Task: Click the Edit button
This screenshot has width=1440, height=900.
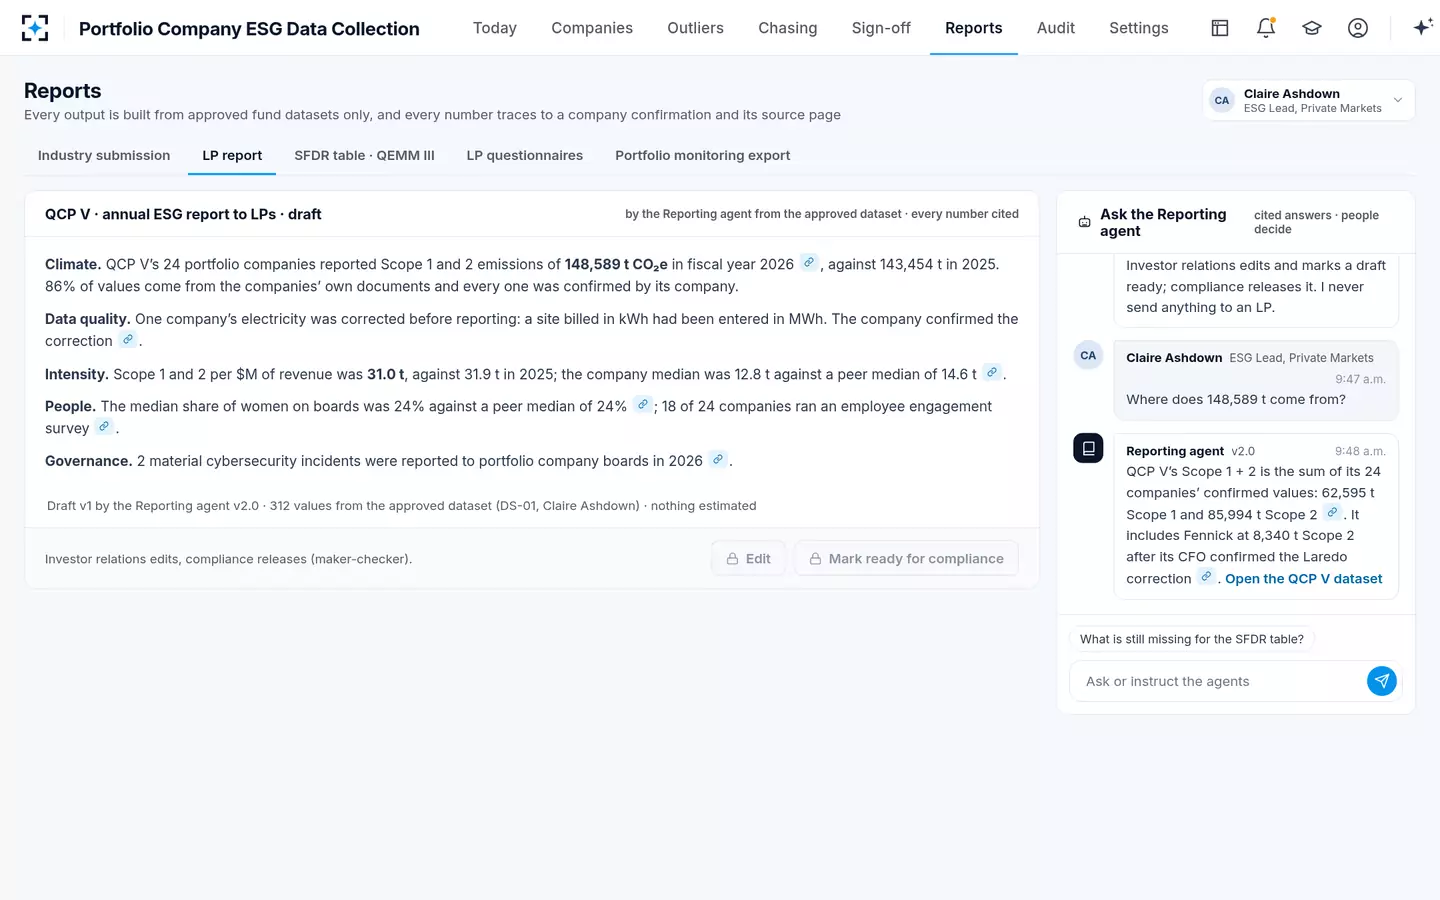Action: click(x=749, y=558)
